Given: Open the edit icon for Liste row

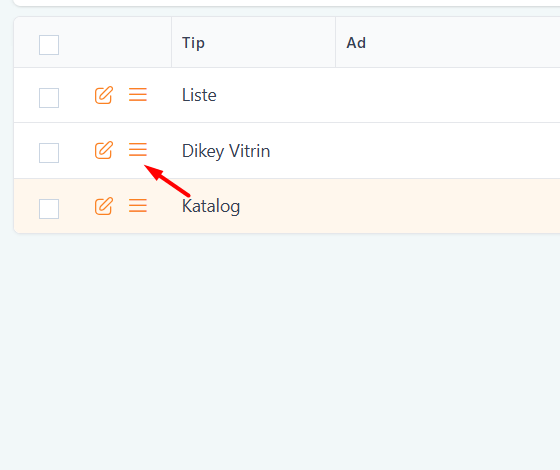Looking at the screenshot, I should (x=104, y=95).
